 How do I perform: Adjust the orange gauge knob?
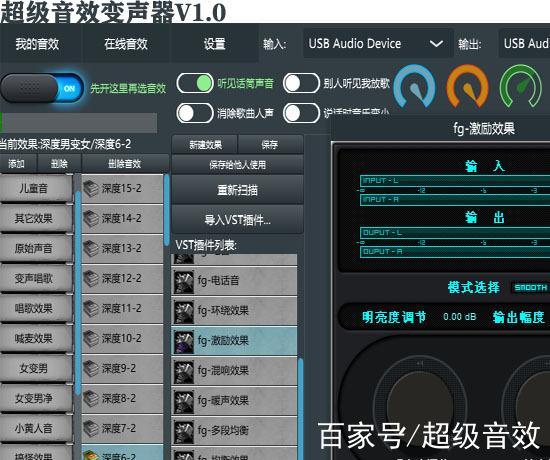468,87
